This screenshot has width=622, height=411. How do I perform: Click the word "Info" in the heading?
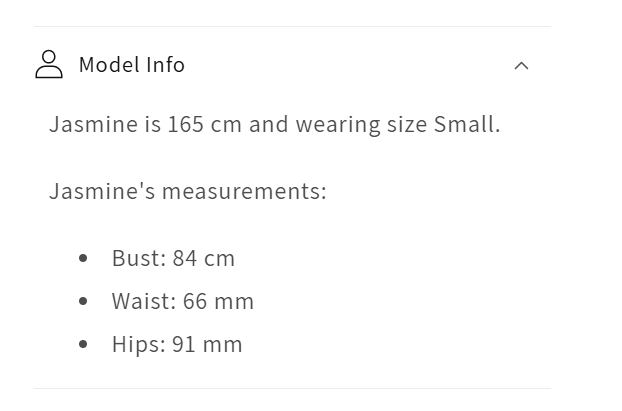click(165, 65)
